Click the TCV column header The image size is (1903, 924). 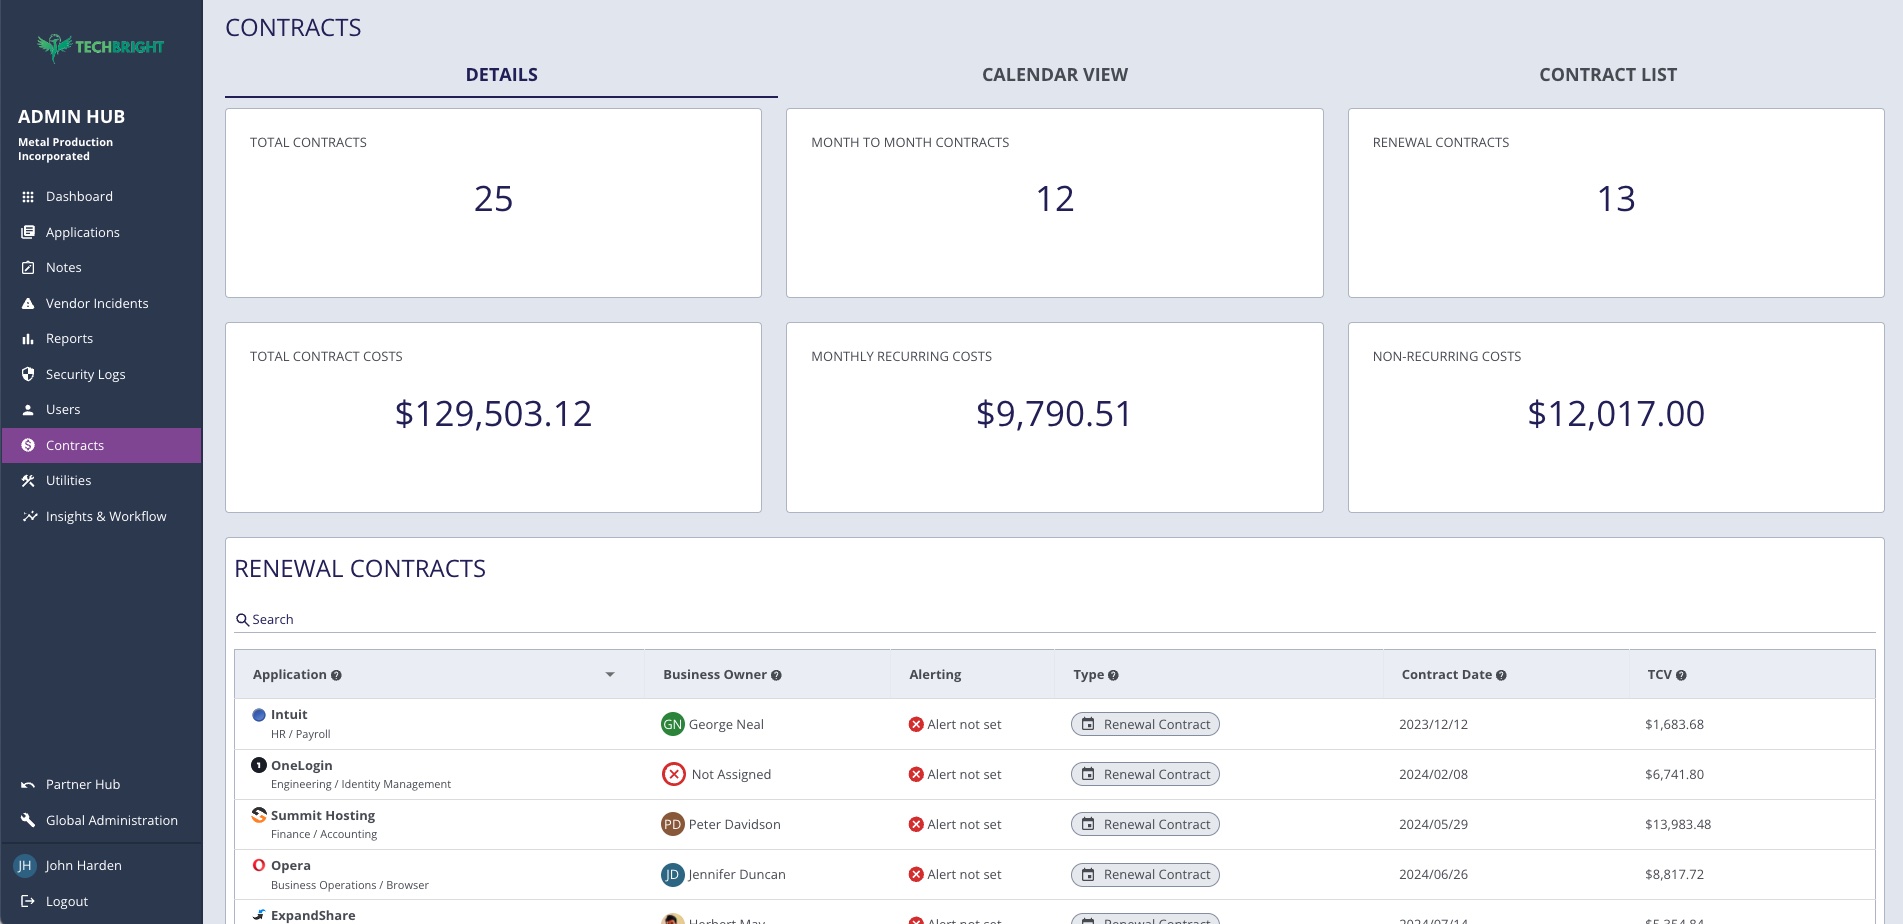[1659, 675]
